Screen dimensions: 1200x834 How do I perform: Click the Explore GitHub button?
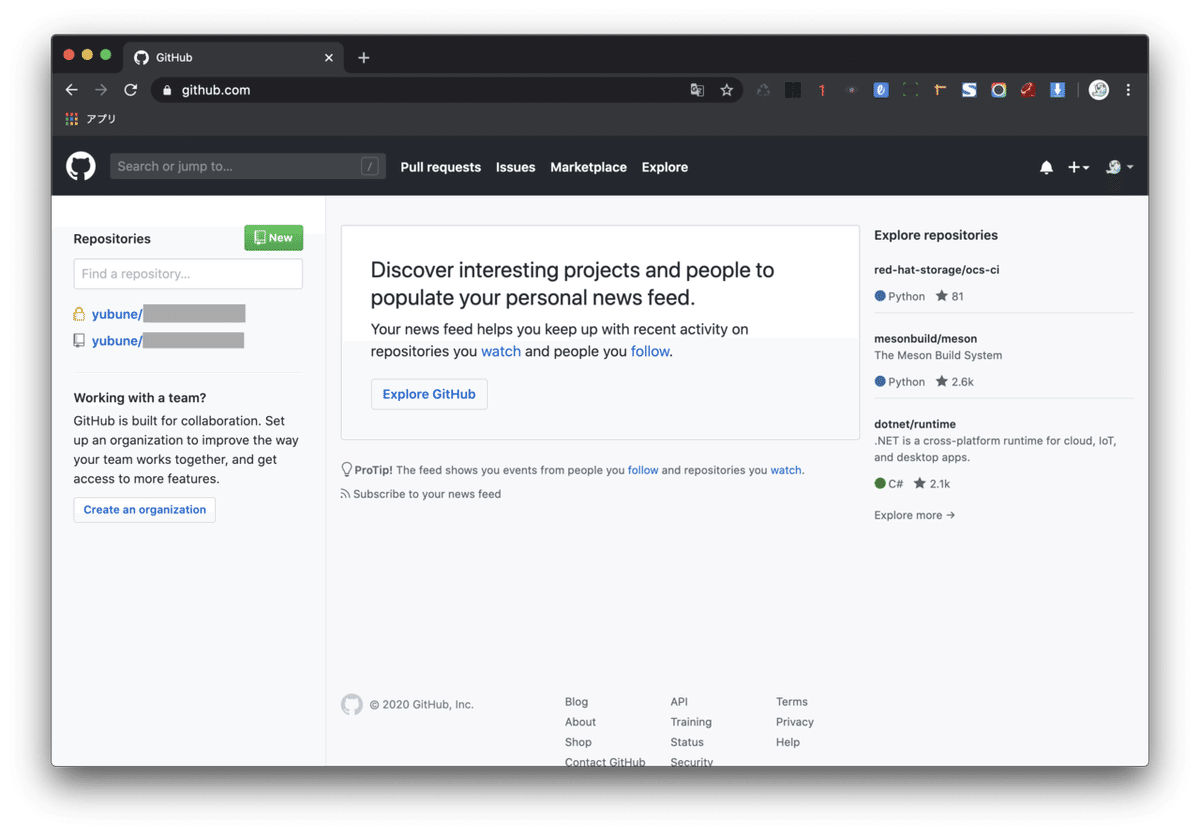point(429,394)
